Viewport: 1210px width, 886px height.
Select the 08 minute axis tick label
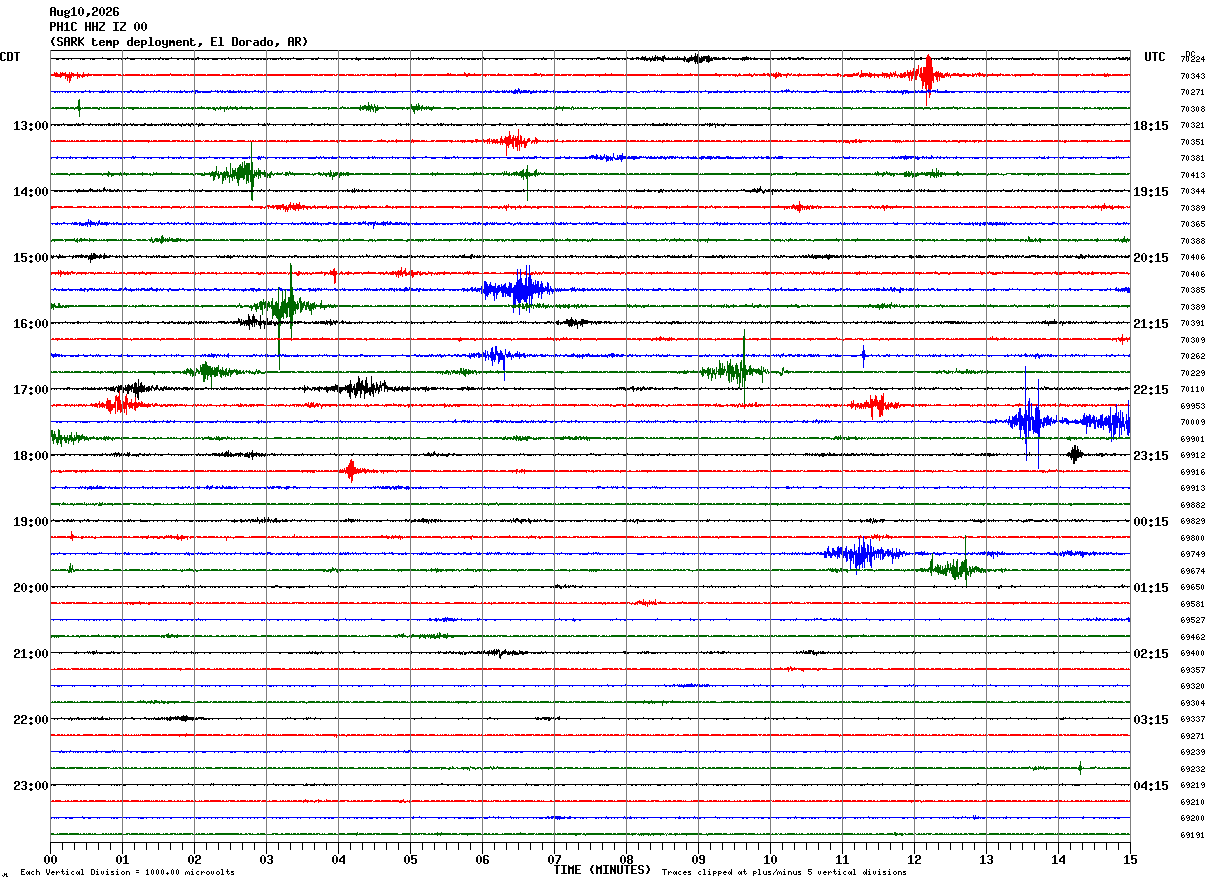tap(626, 859)
